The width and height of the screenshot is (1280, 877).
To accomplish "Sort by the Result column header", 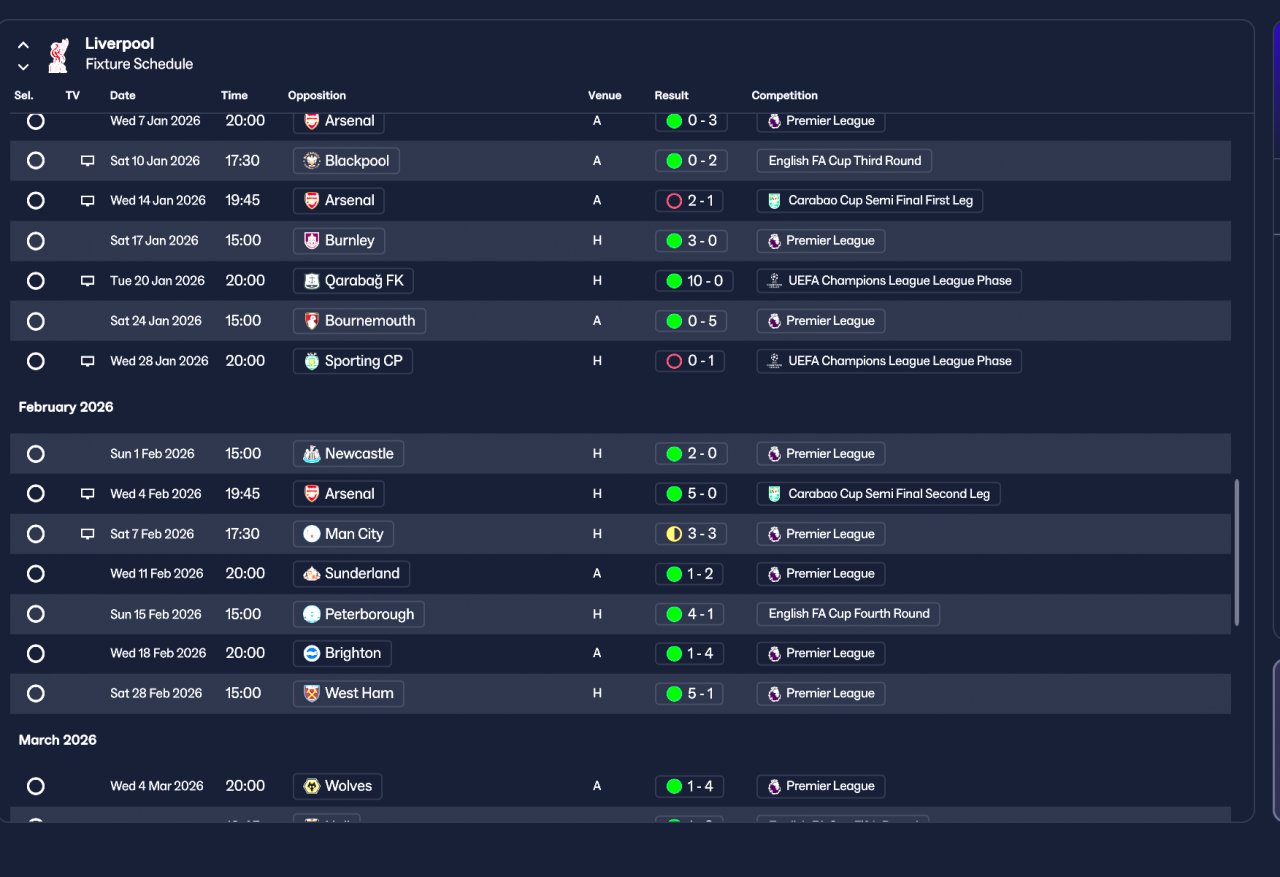I will coord(672,96).
